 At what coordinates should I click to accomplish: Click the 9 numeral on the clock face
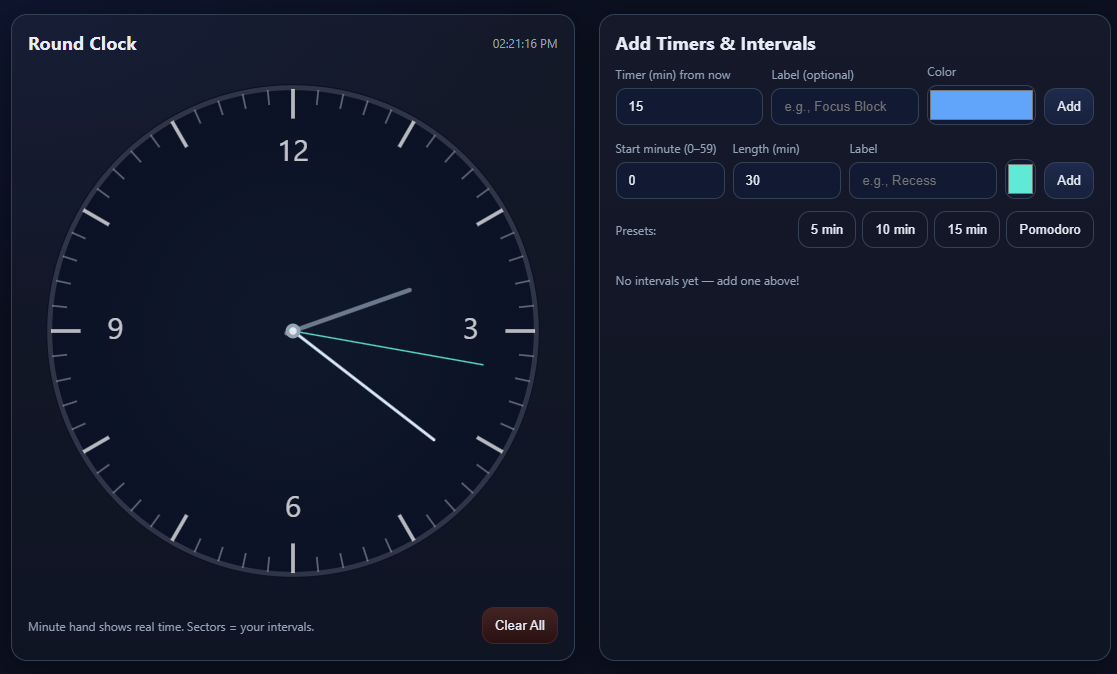pos(115,329)
